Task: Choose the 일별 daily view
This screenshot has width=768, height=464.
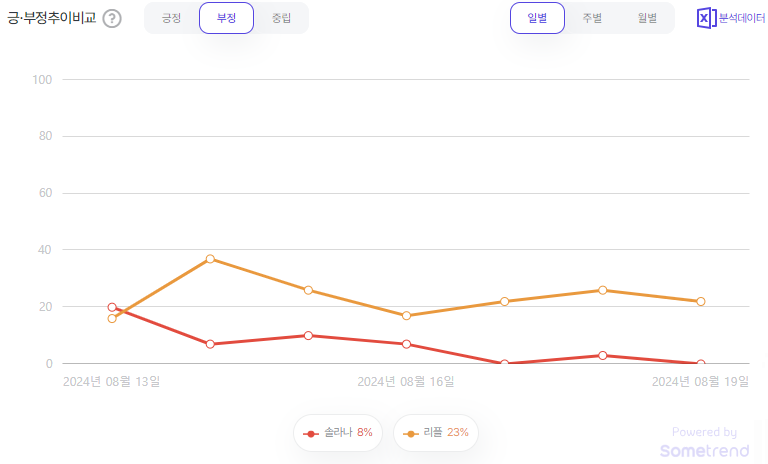Action: [537, 18]
